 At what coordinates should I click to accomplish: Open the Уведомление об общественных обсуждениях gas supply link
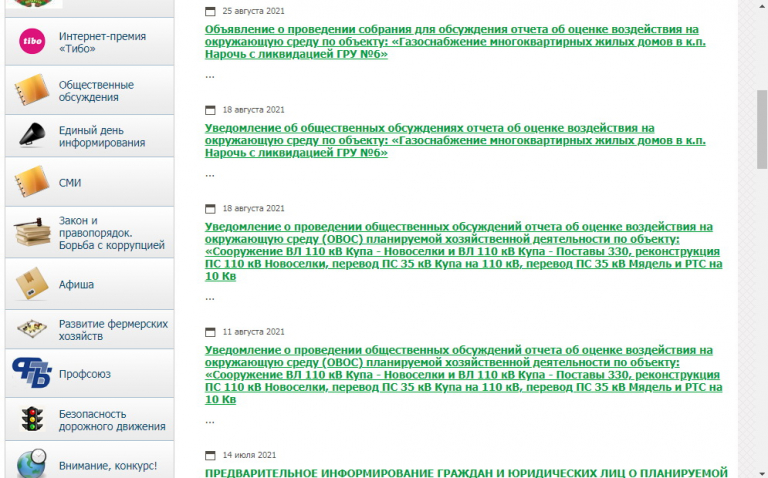429,141
